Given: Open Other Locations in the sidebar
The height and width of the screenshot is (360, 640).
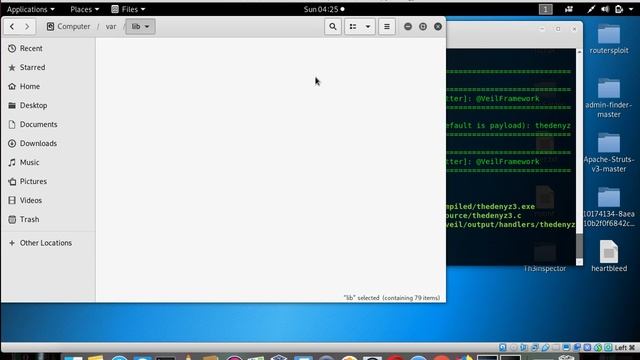Looking at the screenshot, I should pos(48,243).
